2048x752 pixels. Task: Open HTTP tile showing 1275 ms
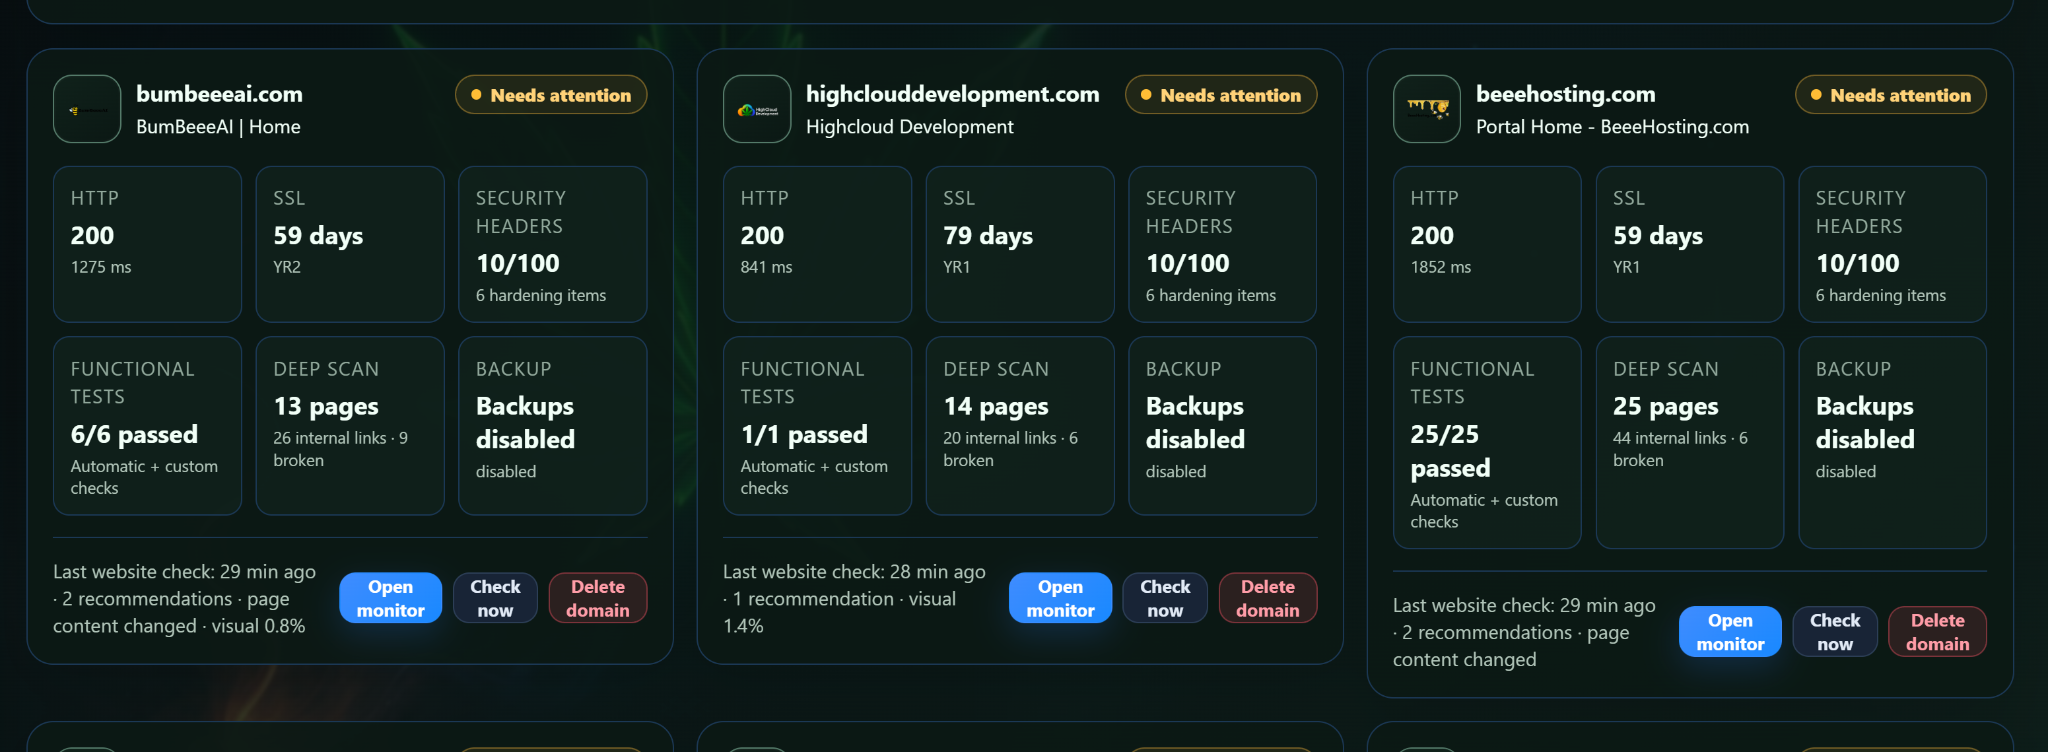coord(147,244)
